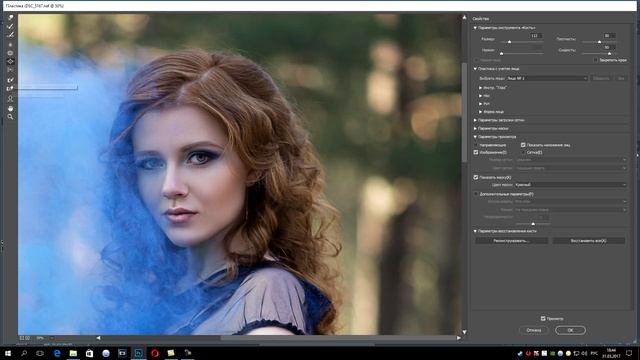Collapse the Brush Tool Options section
The image size is (640, 360).
click(475, 28)
